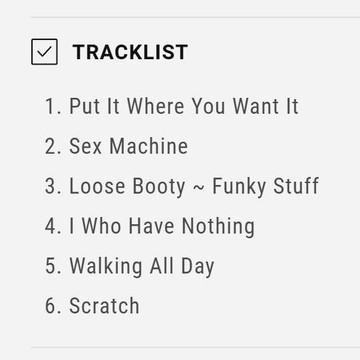
Task: Select the Scratch track title
Action: point(104,306)
